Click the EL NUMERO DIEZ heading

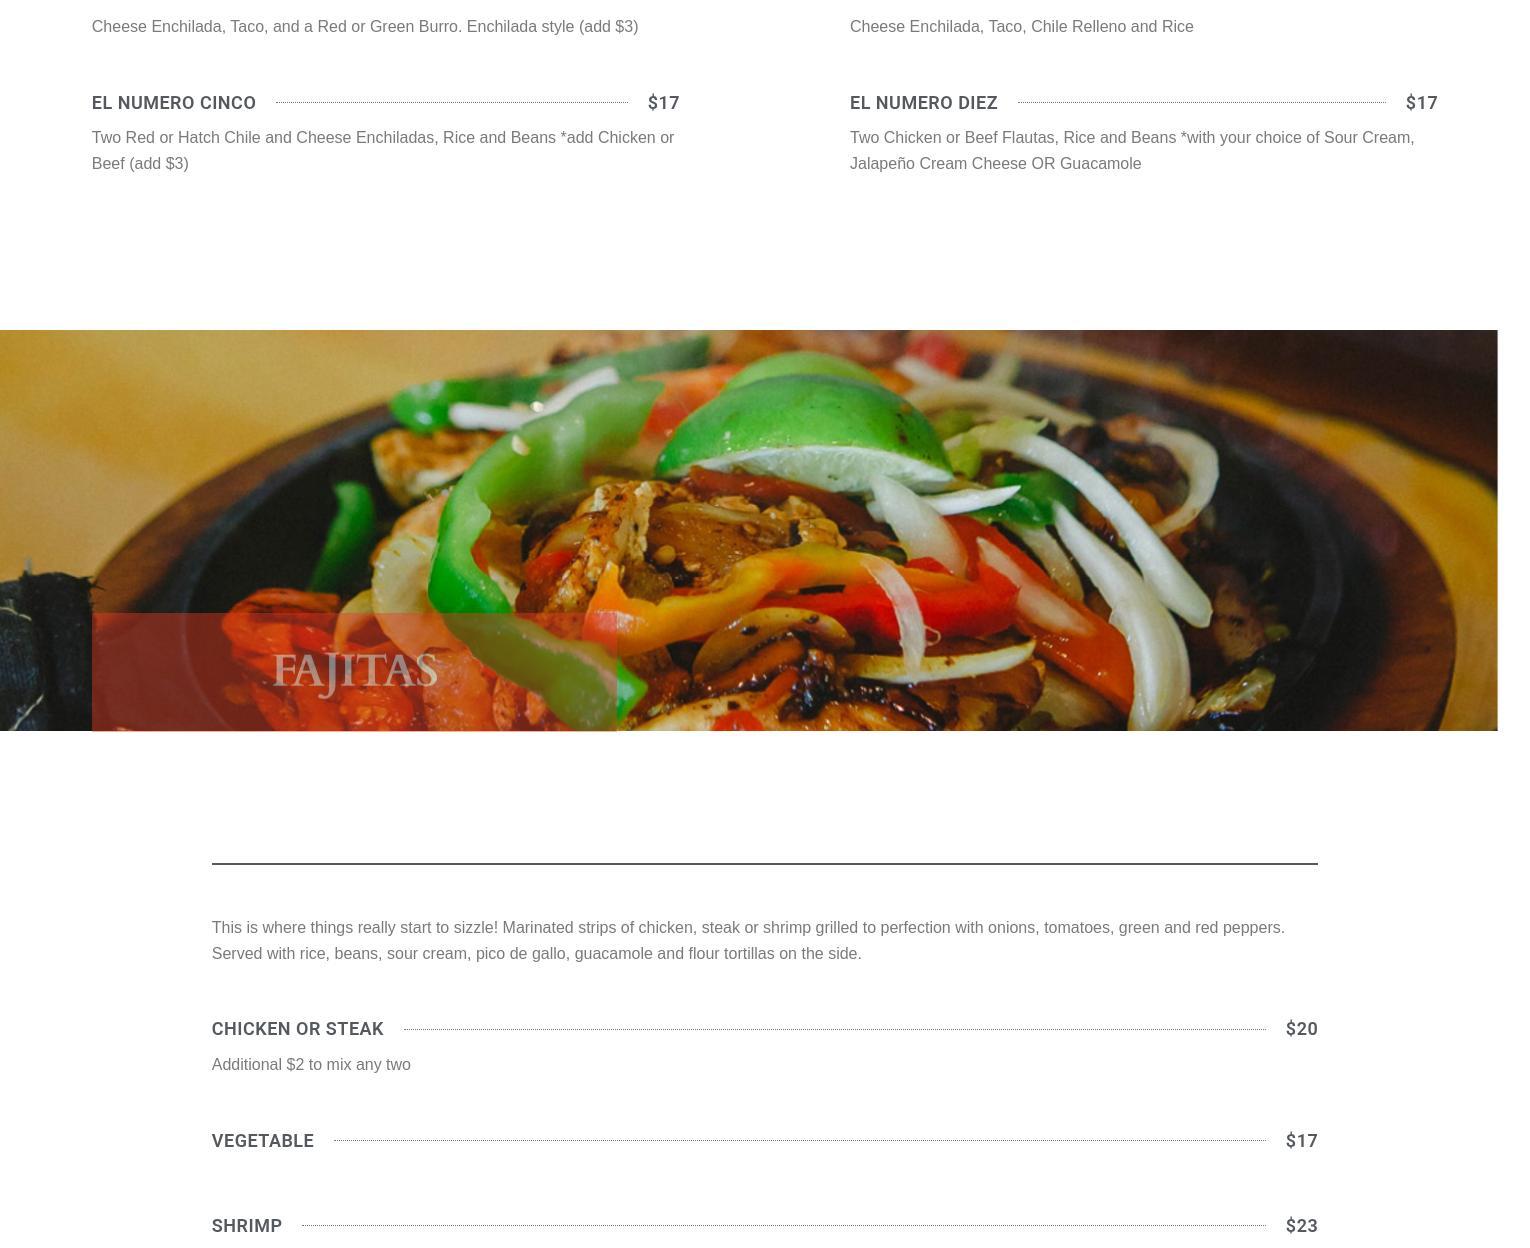923,103
